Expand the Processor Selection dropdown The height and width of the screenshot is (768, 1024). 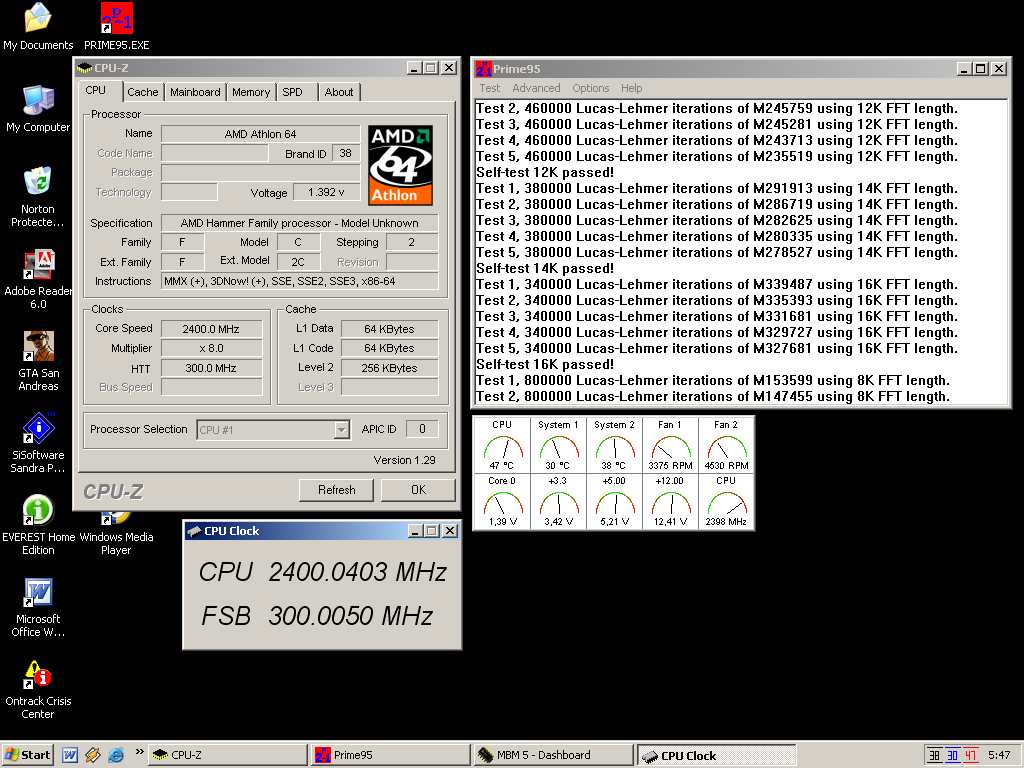tap(341, 430)
